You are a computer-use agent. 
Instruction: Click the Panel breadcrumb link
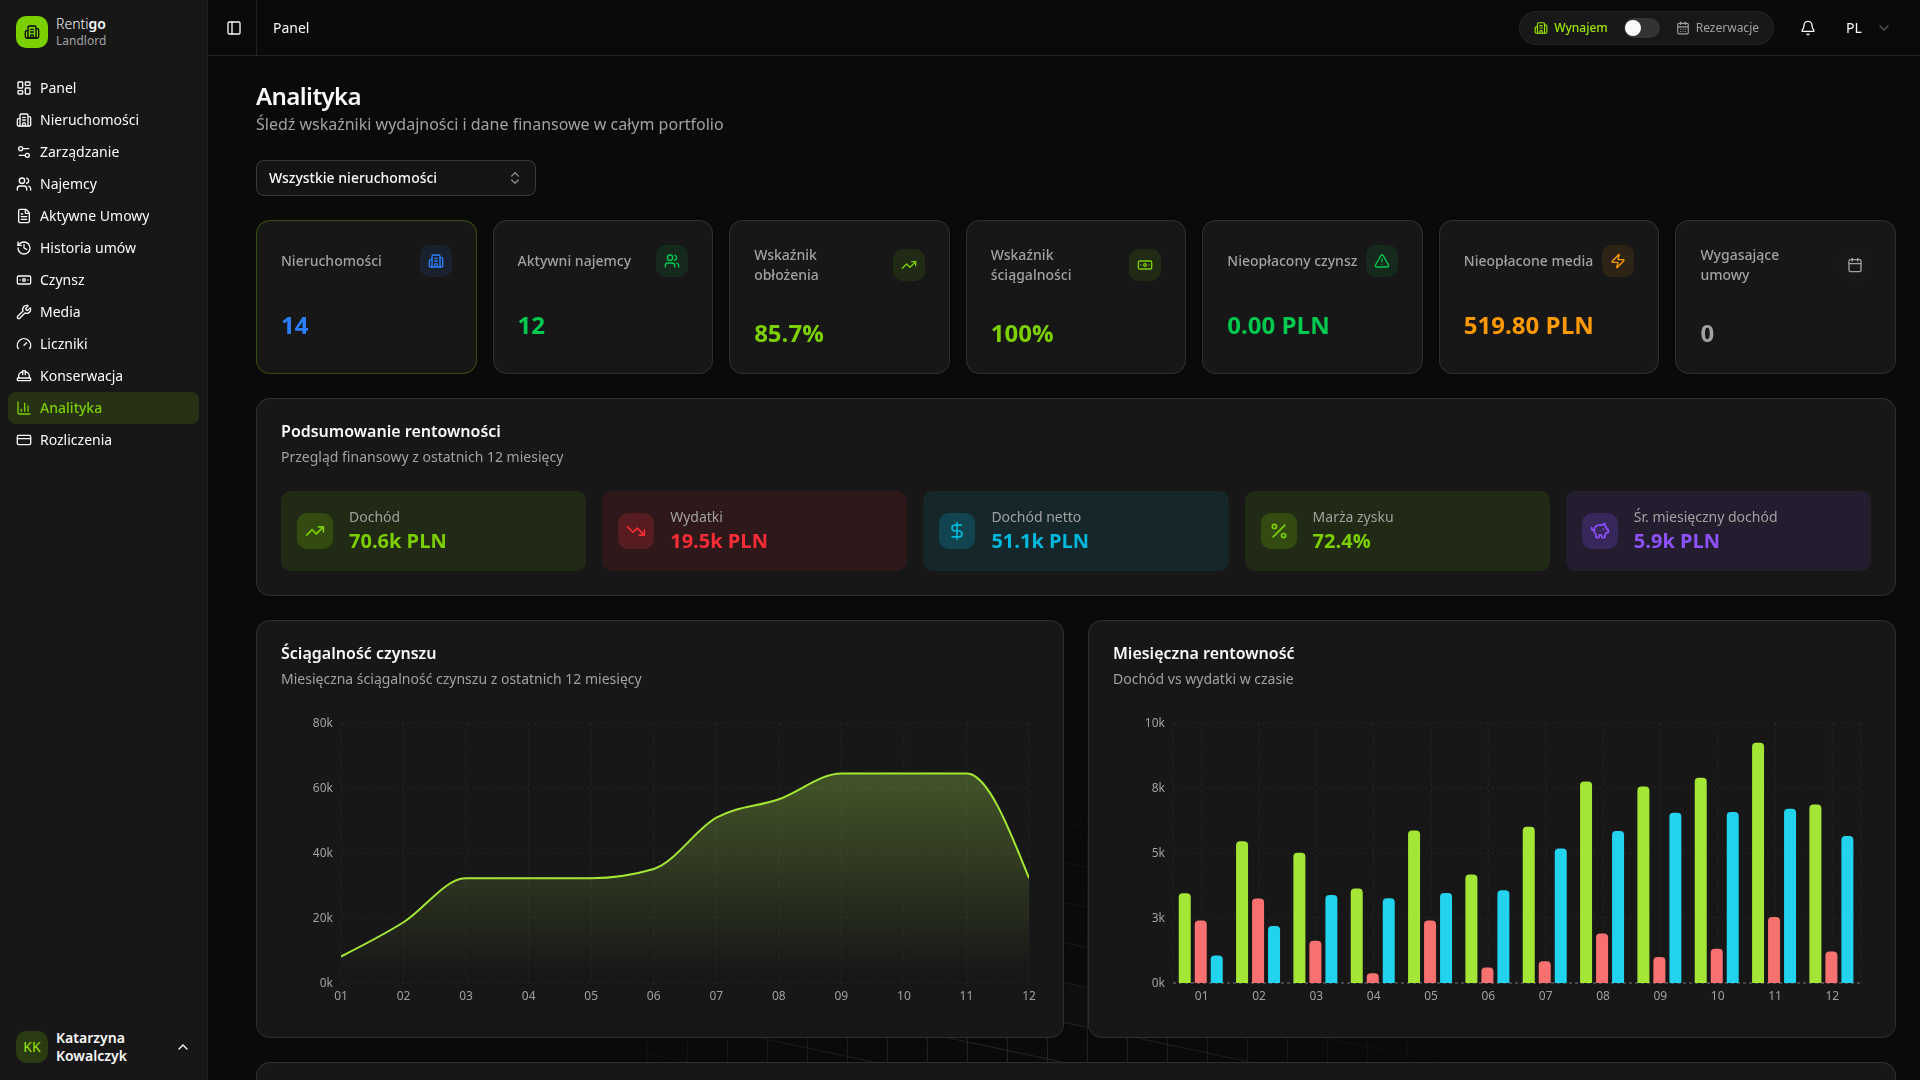[291, 28]
